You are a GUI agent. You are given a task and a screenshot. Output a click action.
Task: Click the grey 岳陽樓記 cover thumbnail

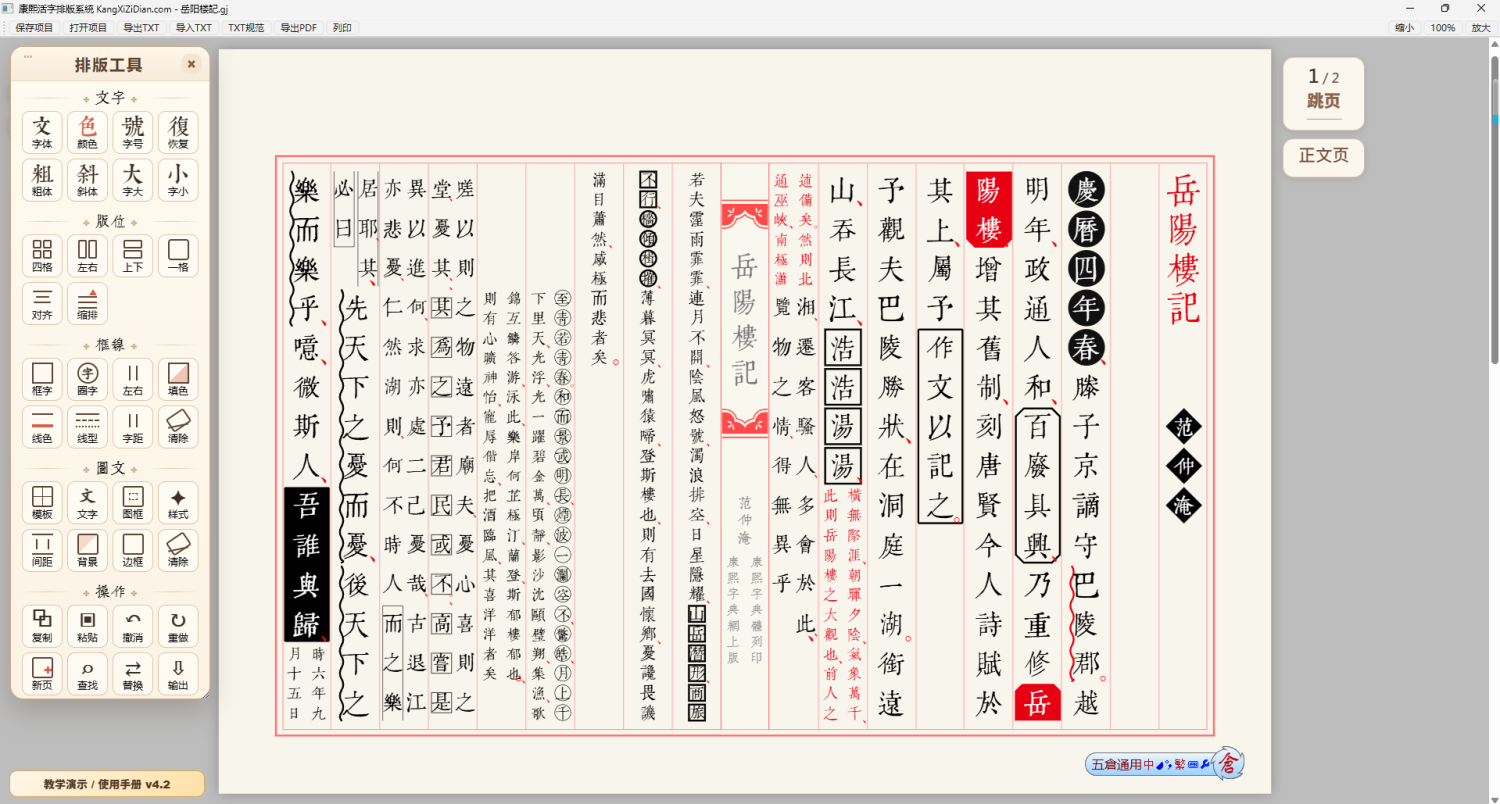pos(745,319)
